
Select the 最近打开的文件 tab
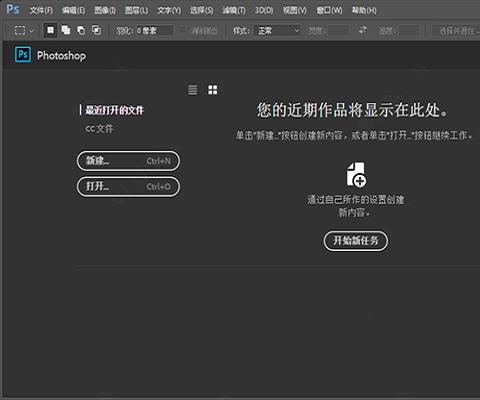[x=114, y=110]
